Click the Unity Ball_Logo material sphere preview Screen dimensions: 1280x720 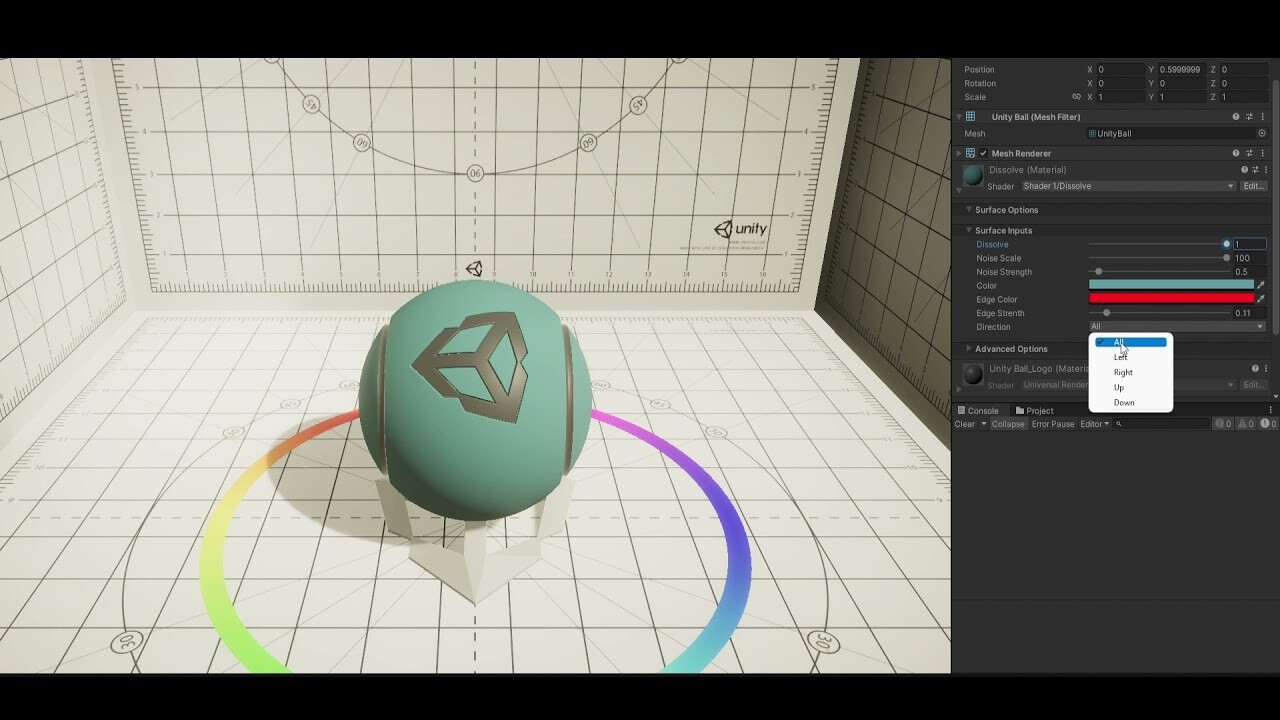click(971, 375)
